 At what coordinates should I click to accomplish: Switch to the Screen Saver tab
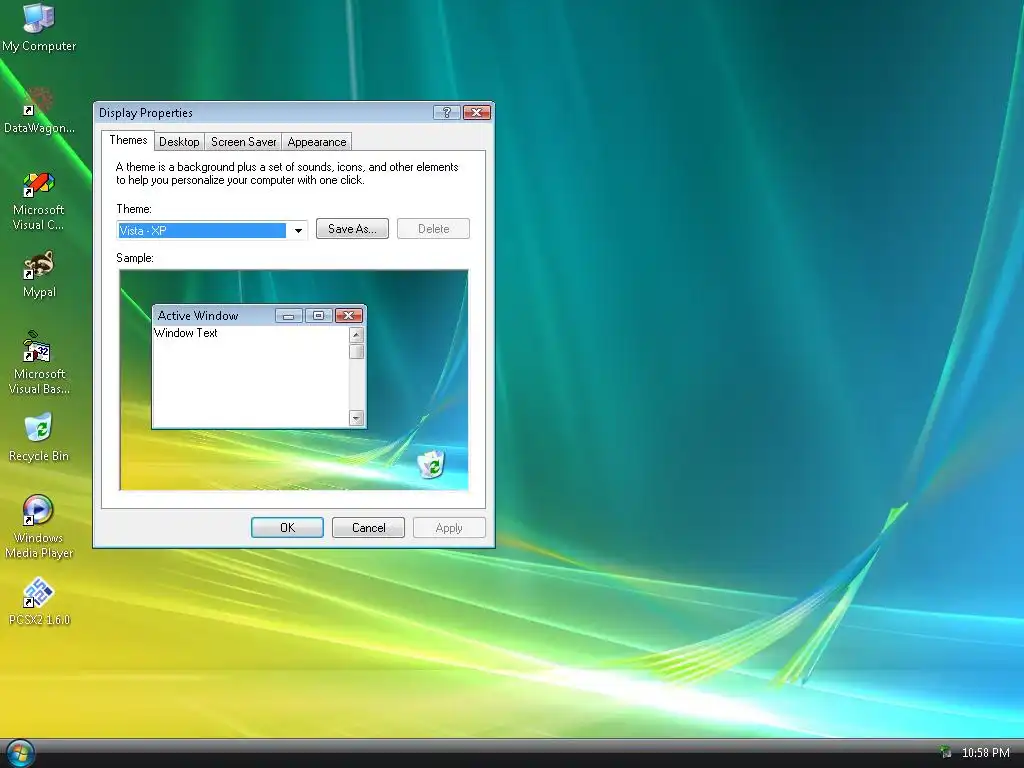[244, 142]
